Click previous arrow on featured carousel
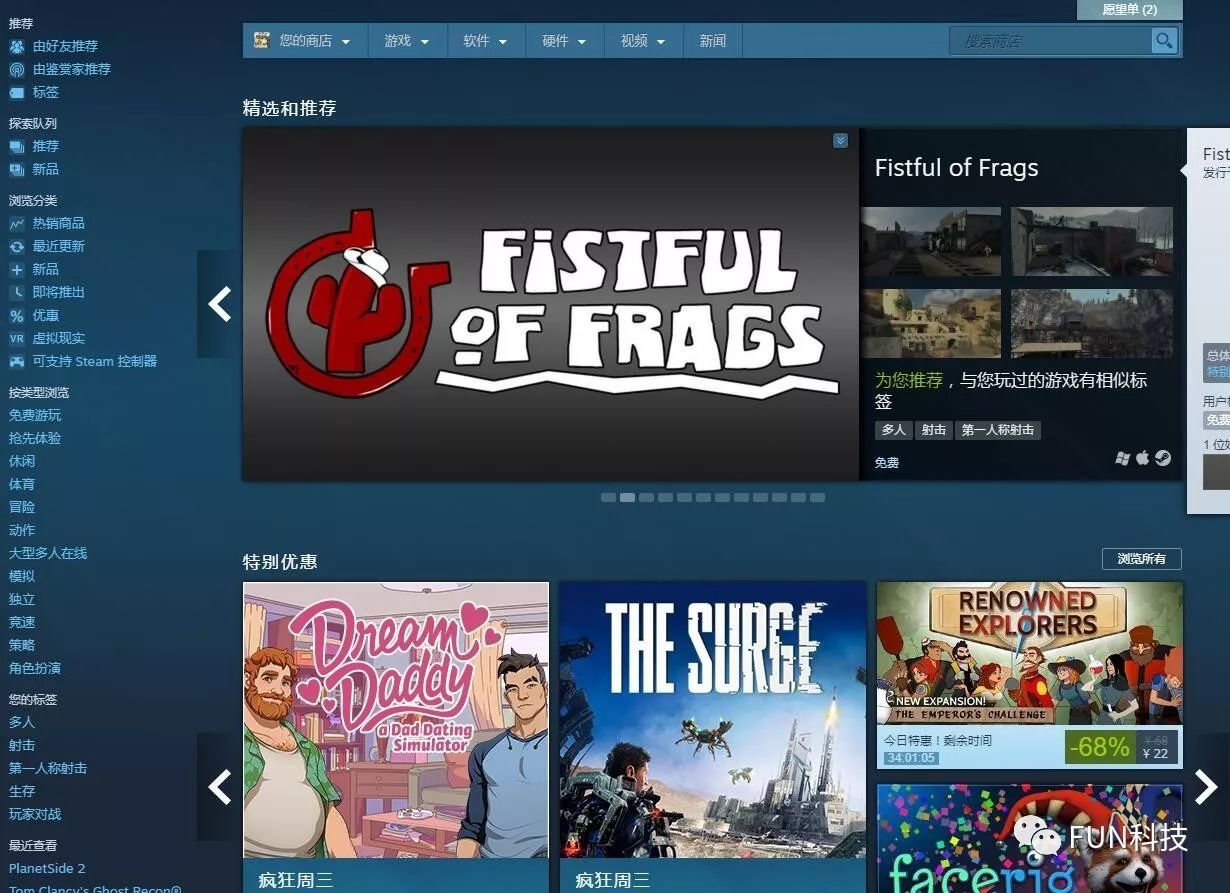The height and width of the screenshot is (893, 1230). coord(219,304)
